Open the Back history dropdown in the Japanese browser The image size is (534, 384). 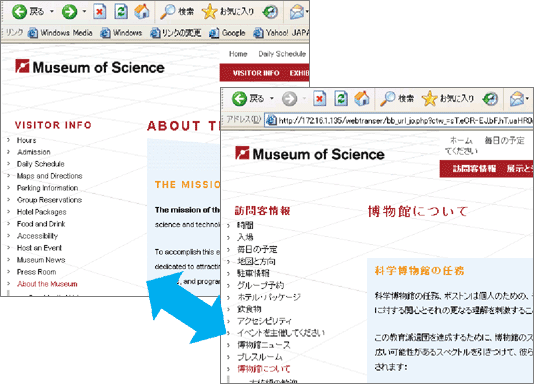coord(272,99)
